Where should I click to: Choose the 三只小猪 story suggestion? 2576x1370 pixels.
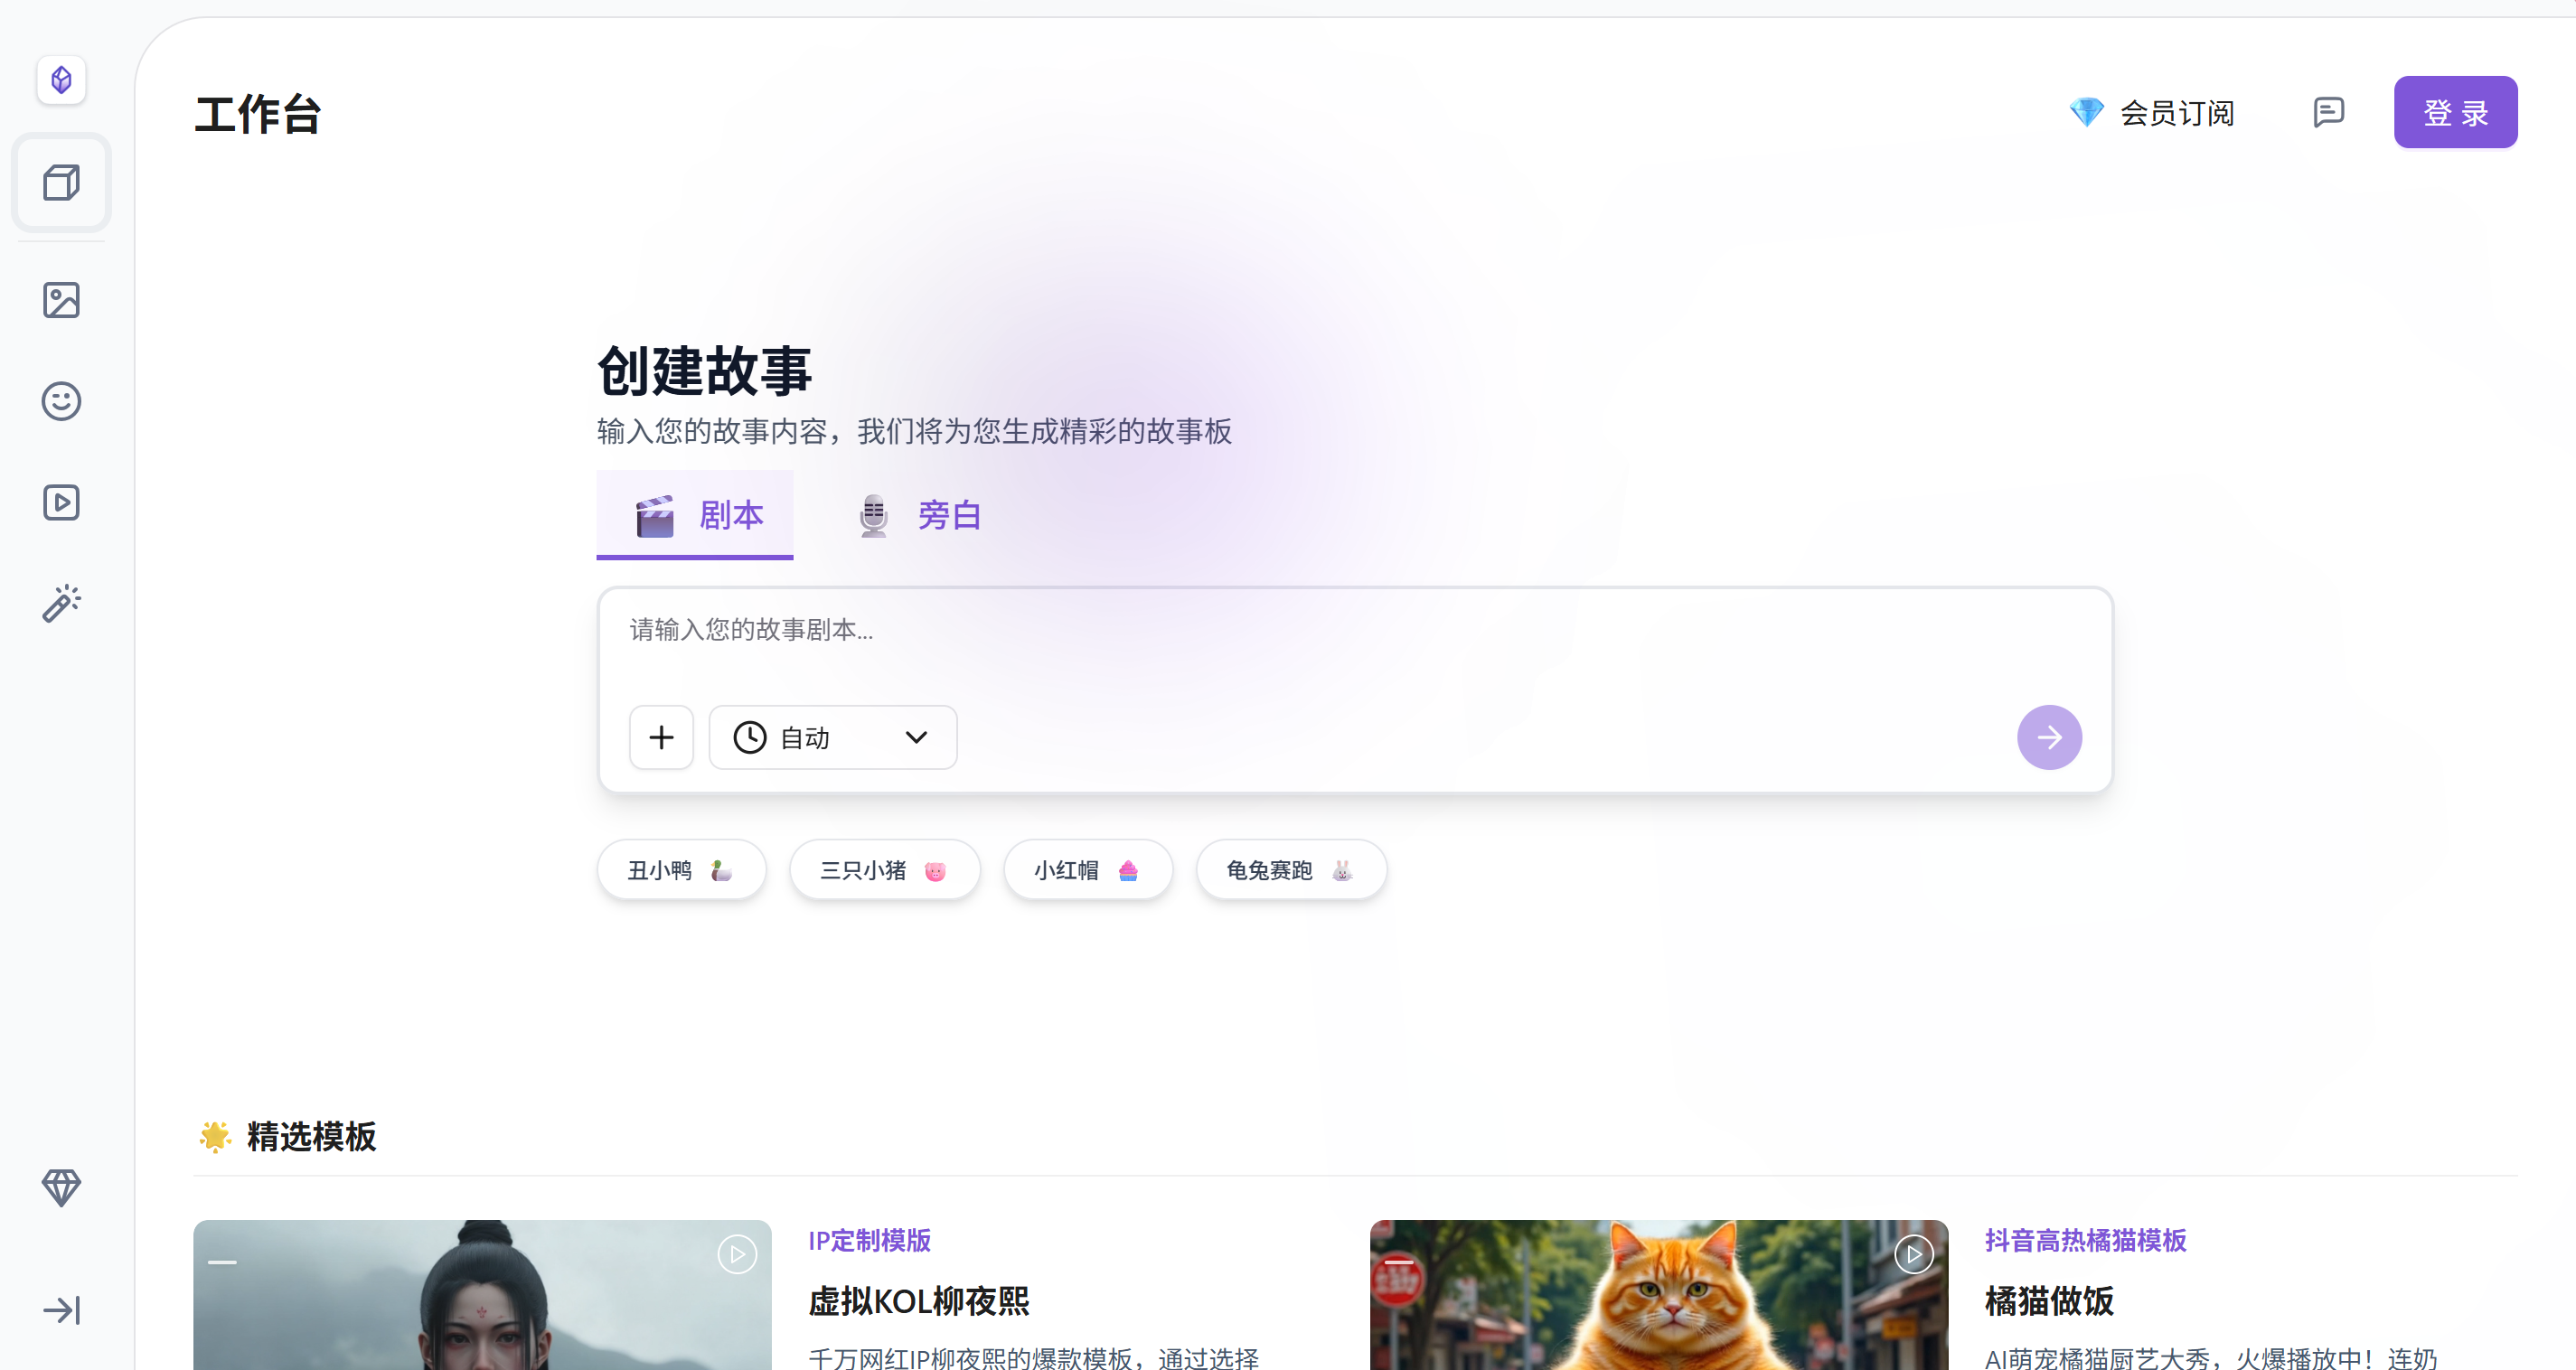pos(885,870)
